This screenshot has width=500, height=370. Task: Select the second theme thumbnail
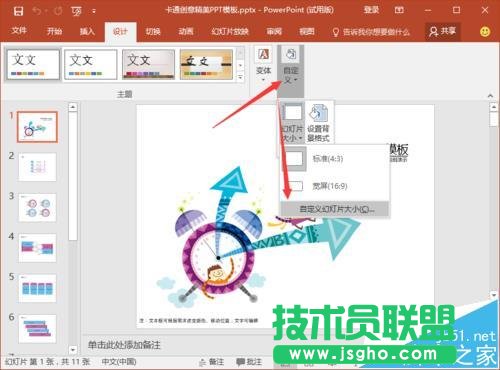tap(90, 65)
